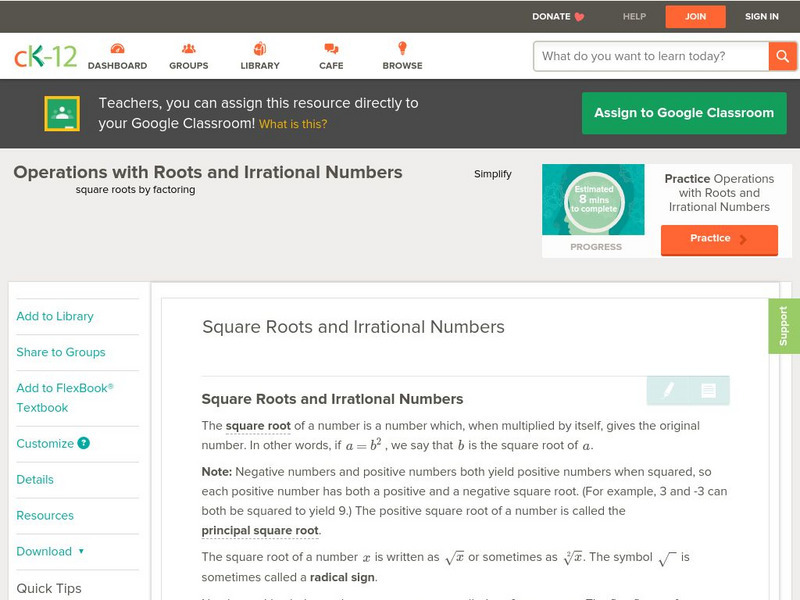This screenshot has width=800, height=600.
Task: Click the Sign In link
Action: point(761,16)
